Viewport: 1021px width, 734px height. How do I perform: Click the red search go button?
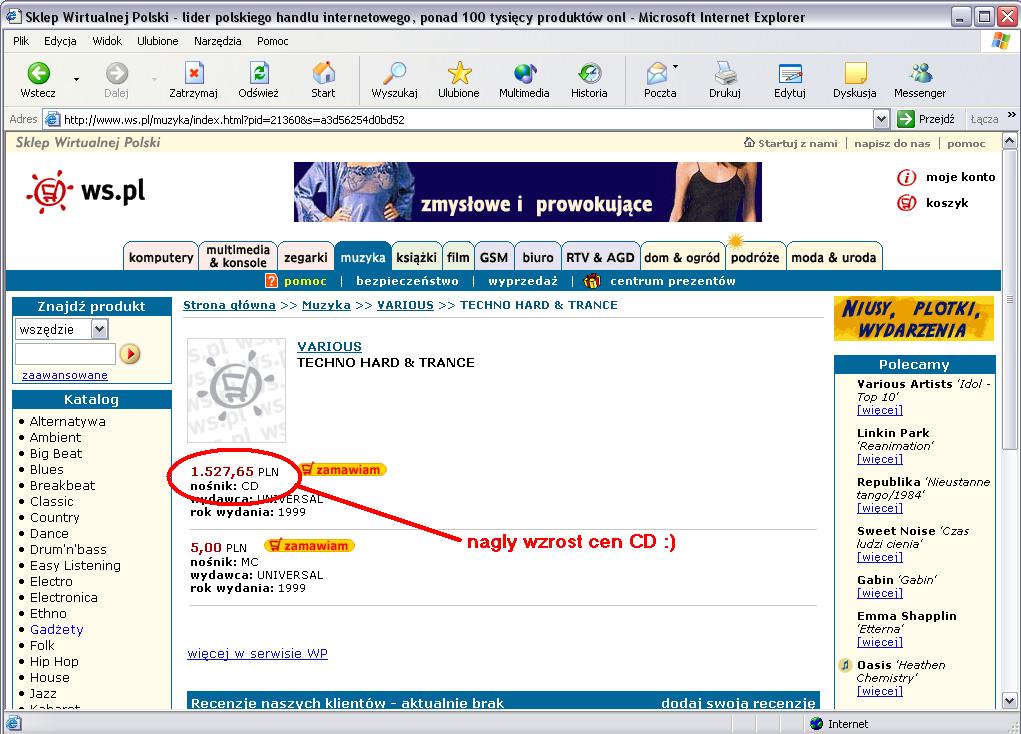(130, 354)
